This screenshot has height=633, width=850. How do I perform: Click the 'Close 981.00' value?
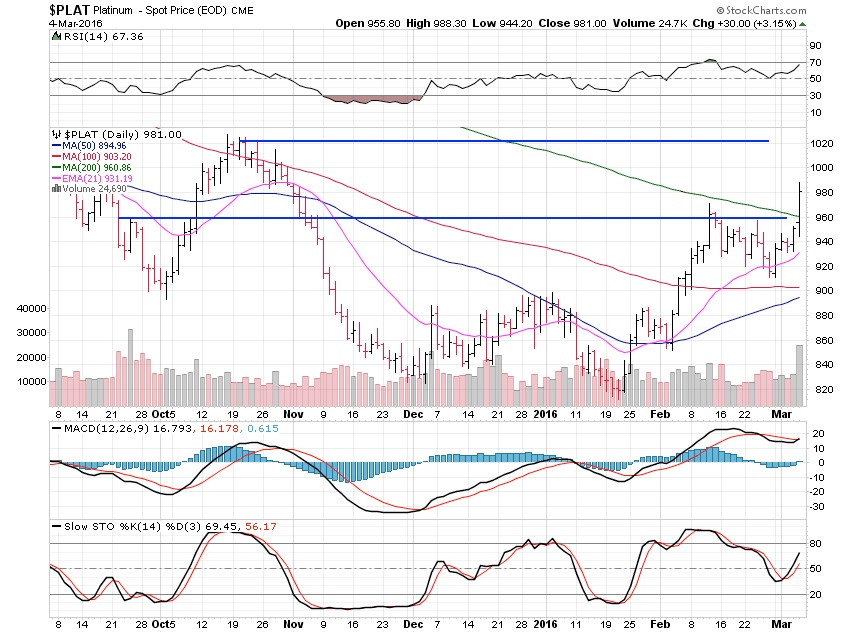point(572,23)
